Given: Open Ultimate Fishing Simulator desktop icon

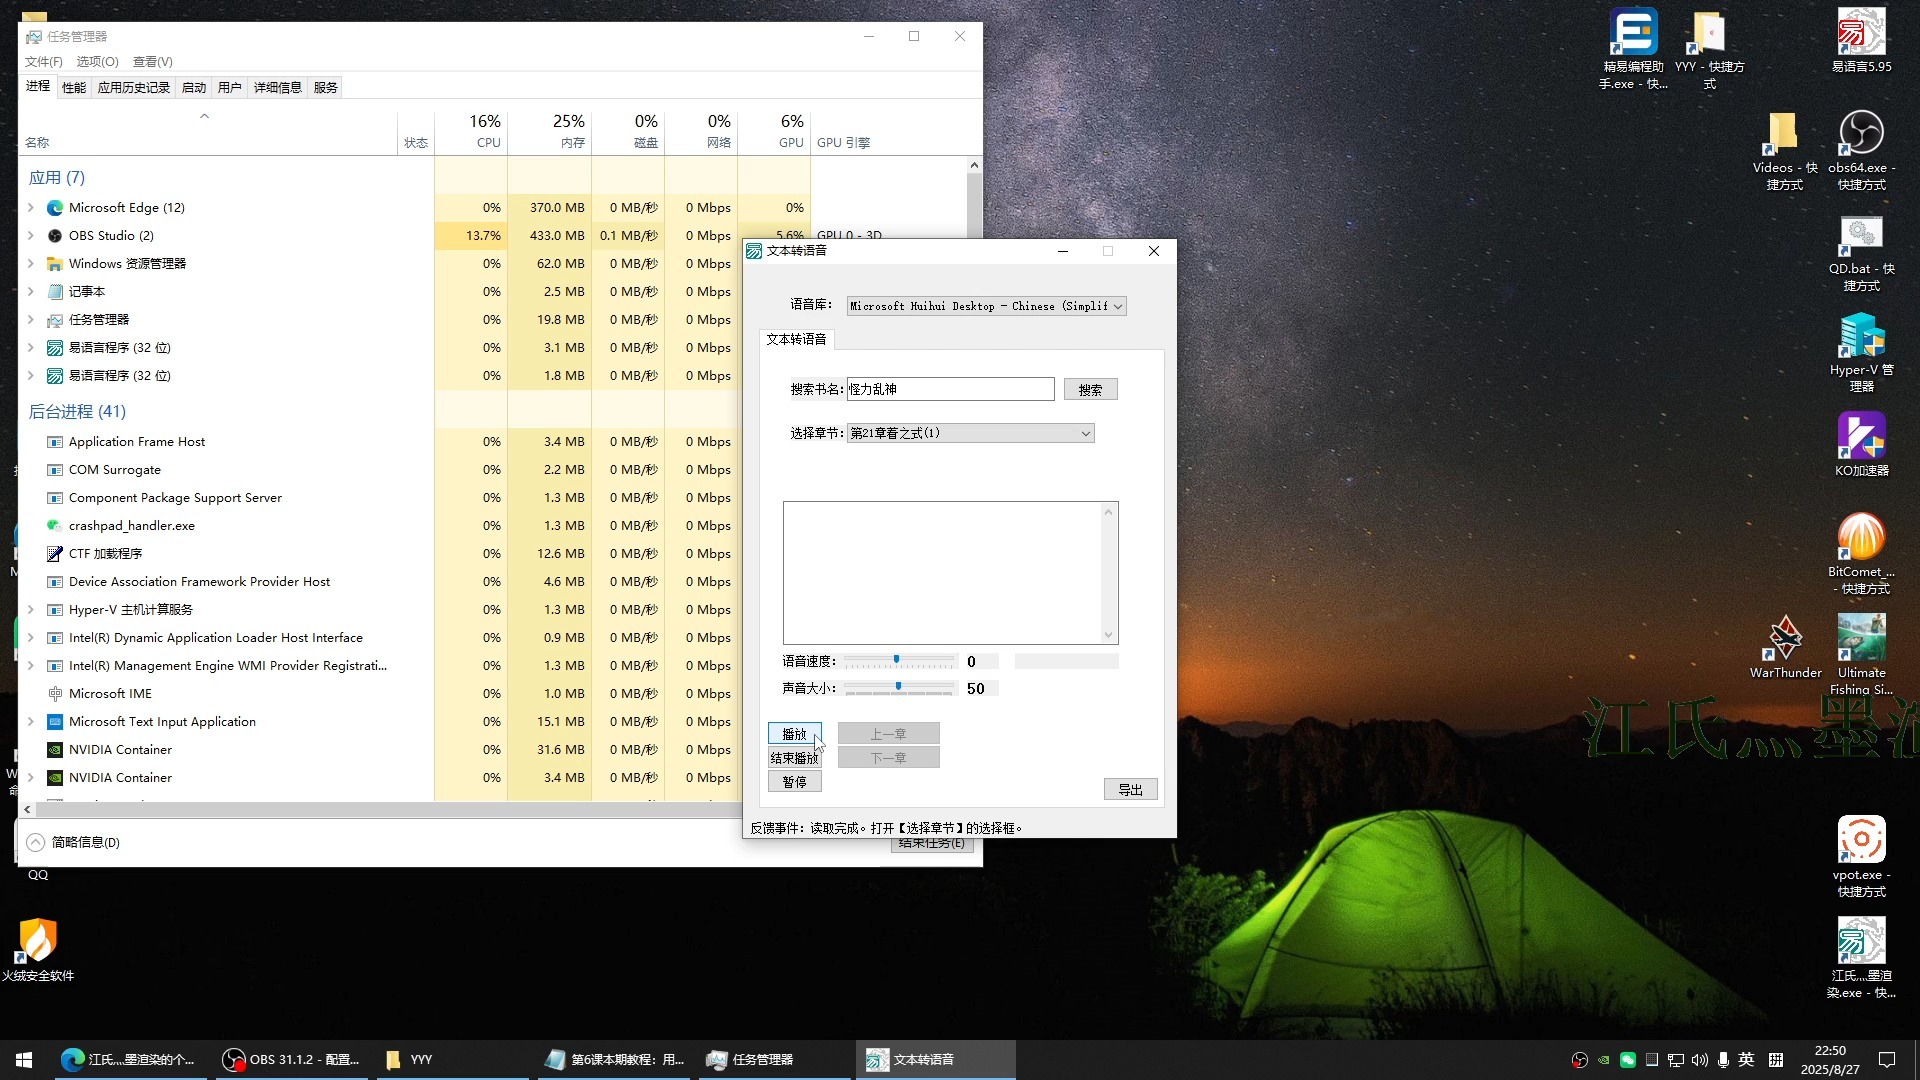Looking at the screenshot, I should pyautogui.click(x=1861, y=655).
